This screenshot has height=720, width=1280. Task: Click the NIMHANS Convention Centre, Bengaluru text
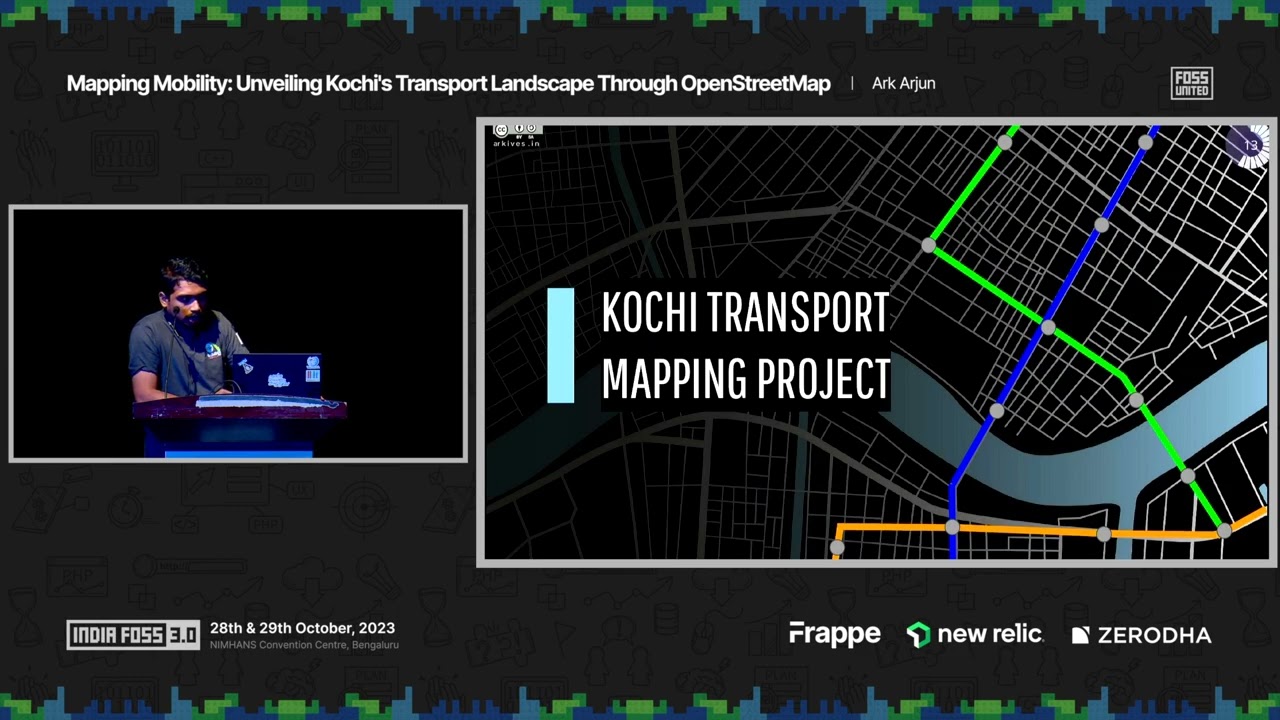point(304,645)
